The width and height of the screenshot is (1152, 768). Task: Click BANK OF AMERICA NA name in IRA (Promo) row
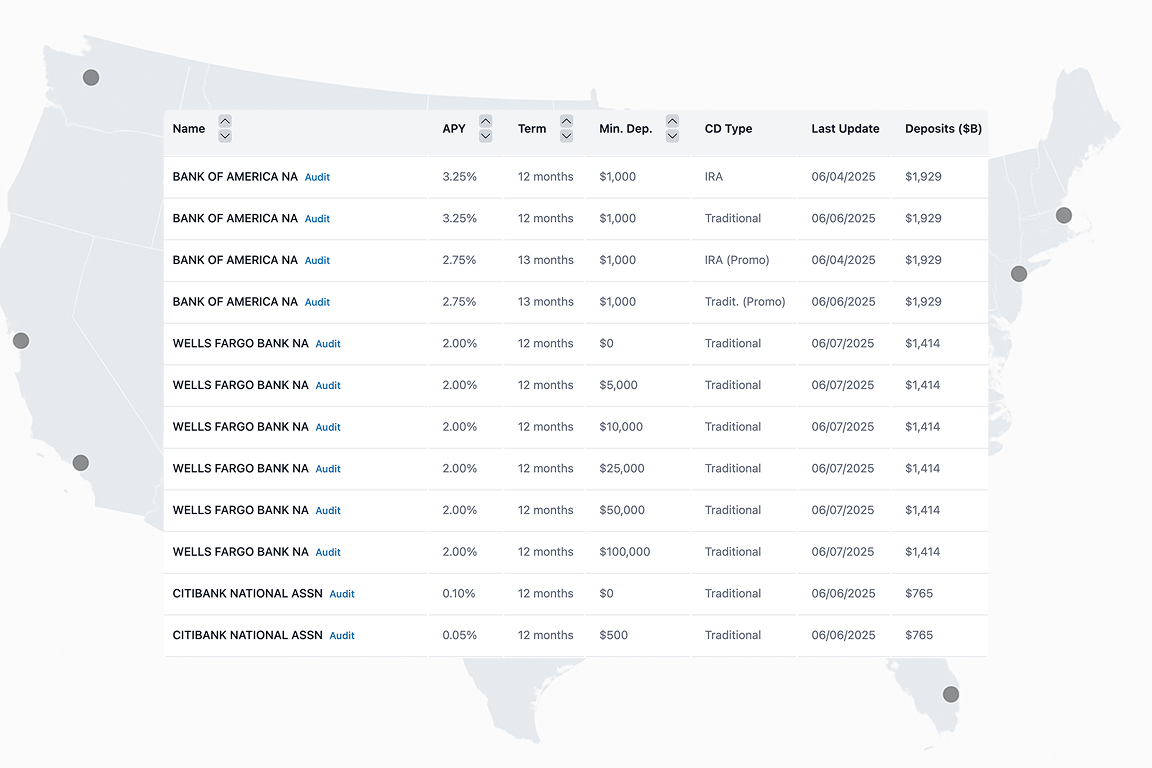click(x=235, y=260)
